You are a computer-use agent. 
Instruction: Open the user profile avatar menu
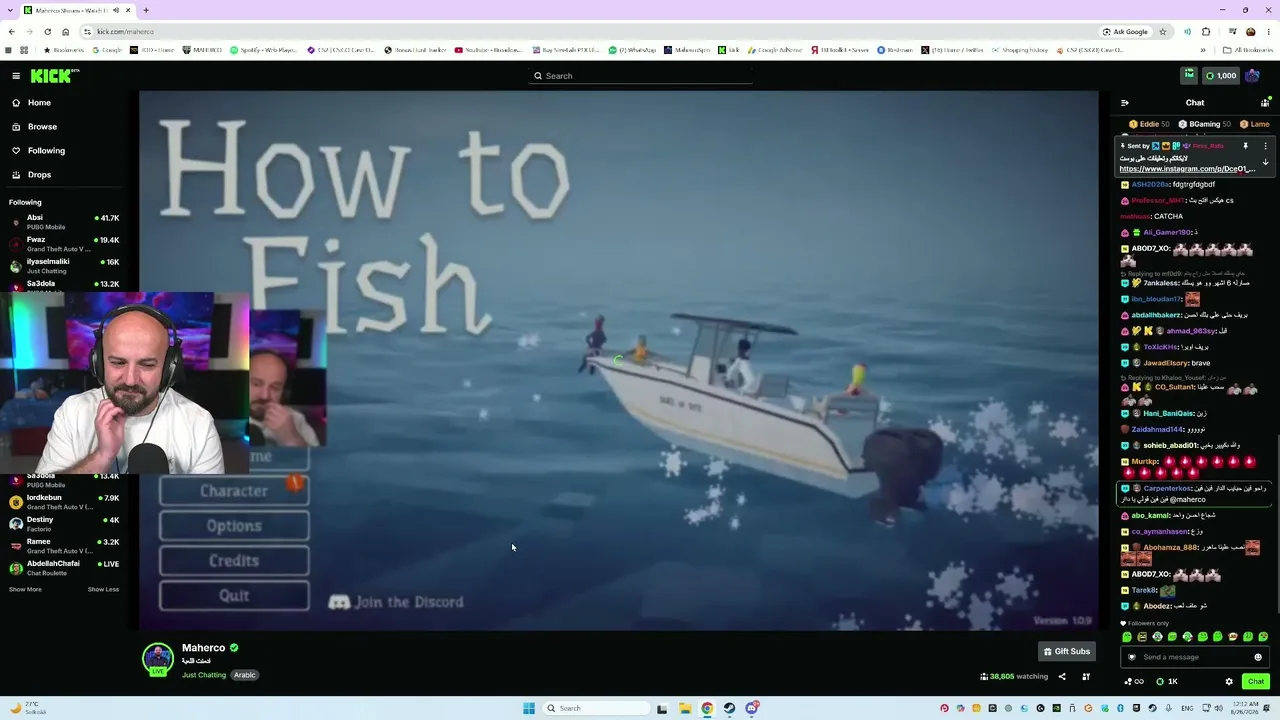point(1253,76)
